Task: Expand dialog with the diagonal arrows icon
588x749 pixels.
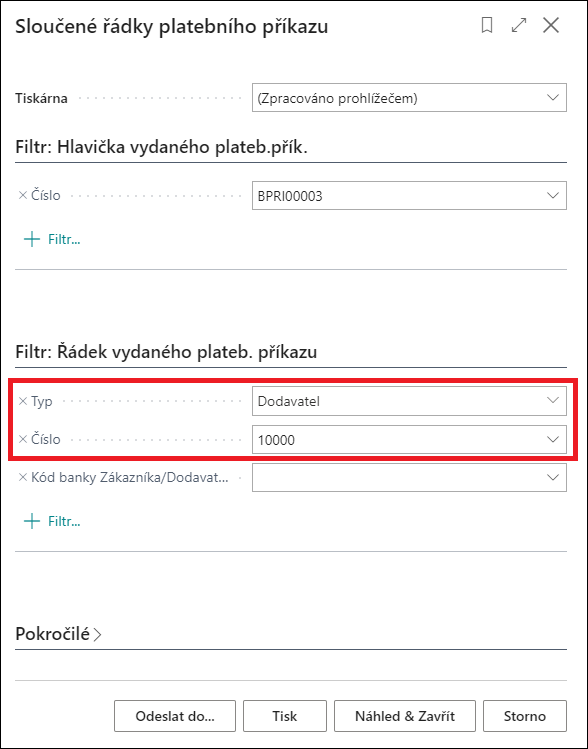Action: pyautogui.click(x=519, y=26)
